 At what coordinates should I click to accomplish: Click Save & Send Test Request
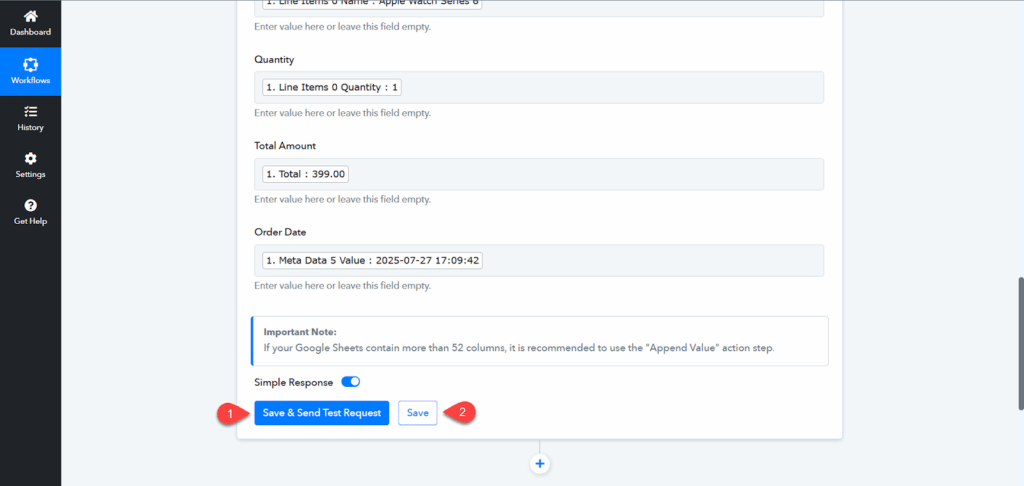(321, 413)
